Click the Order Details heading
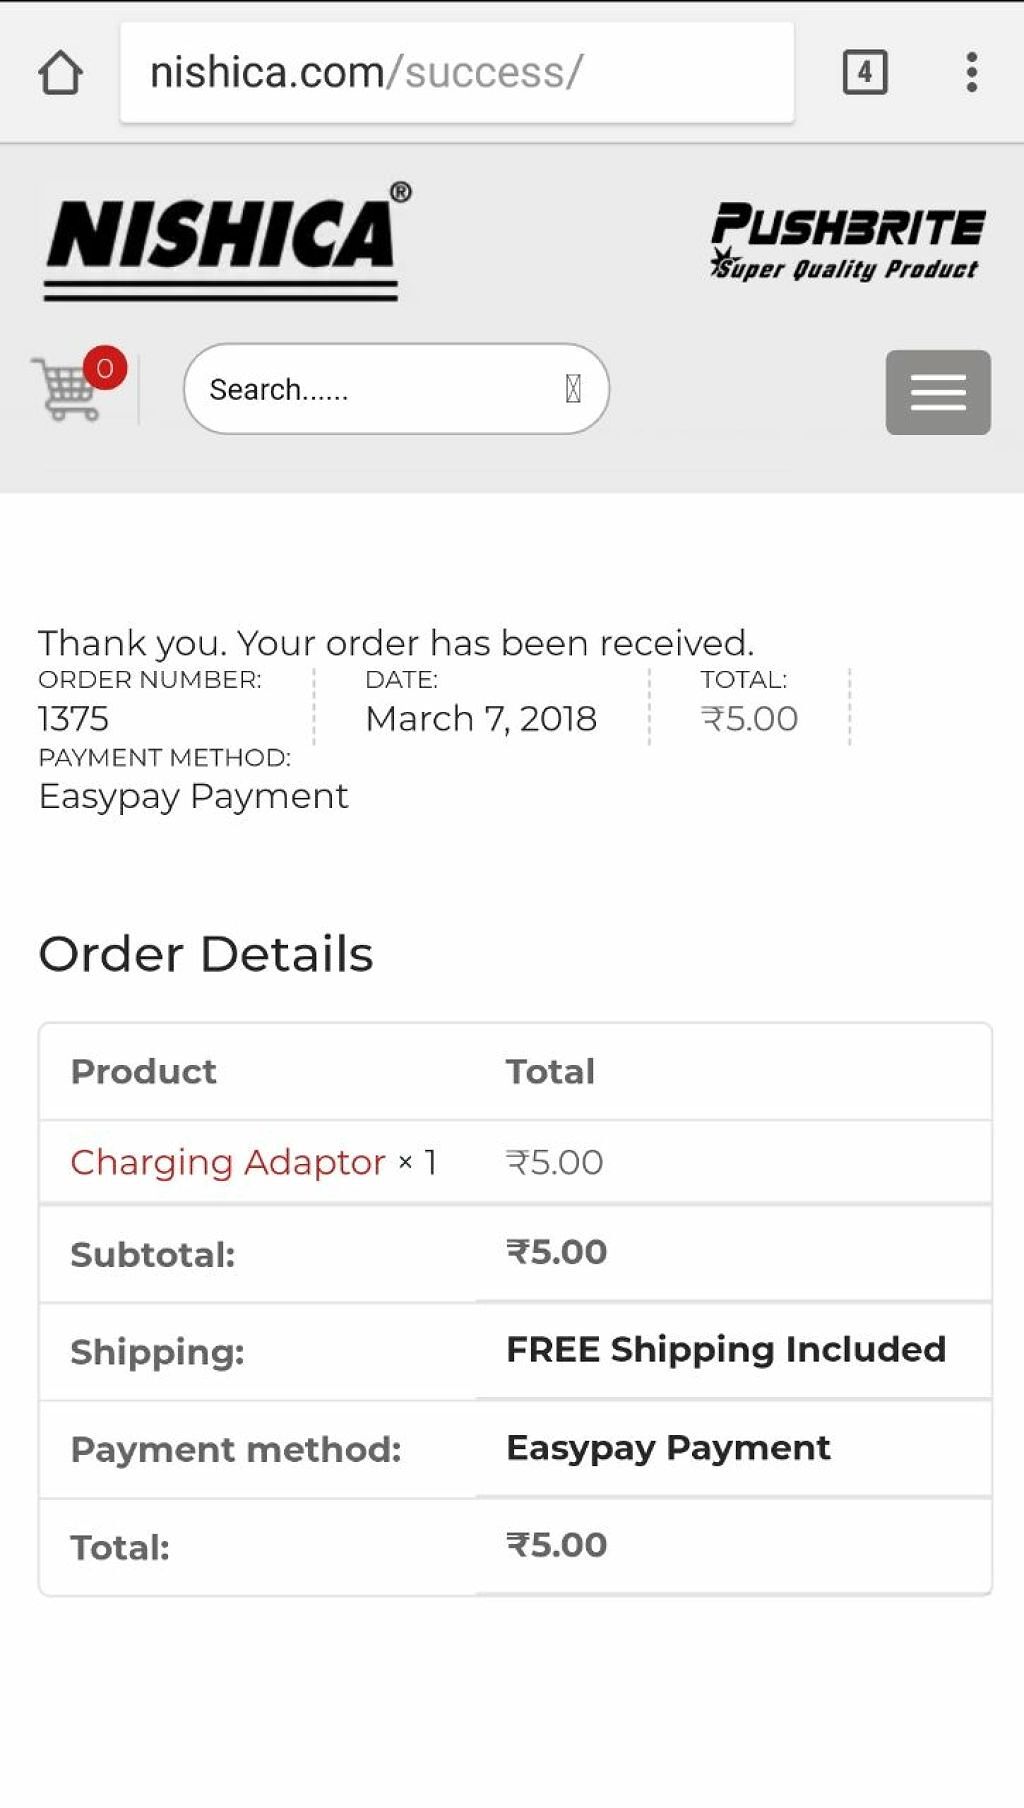The image size is (1024, 1808). point(206,954)
